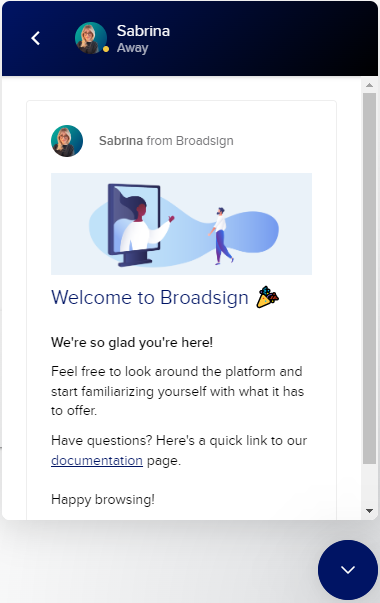Click the walking man figure in the illustration

point(221,236)
